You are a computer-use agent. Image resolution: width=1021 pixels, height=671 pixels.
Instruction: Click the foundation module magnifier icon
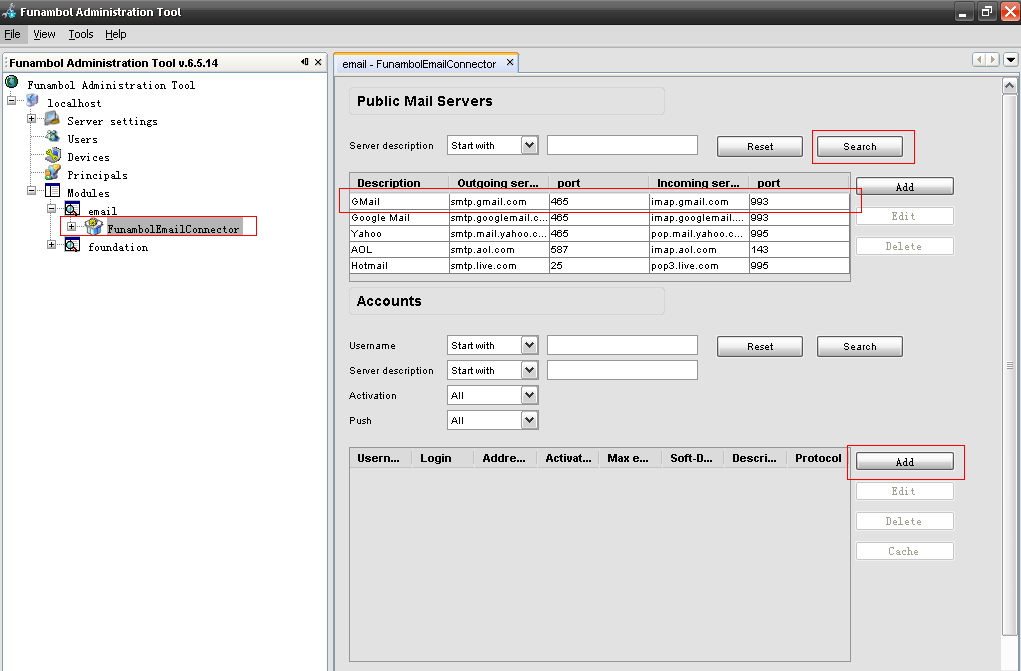click(x=72, y=245)
